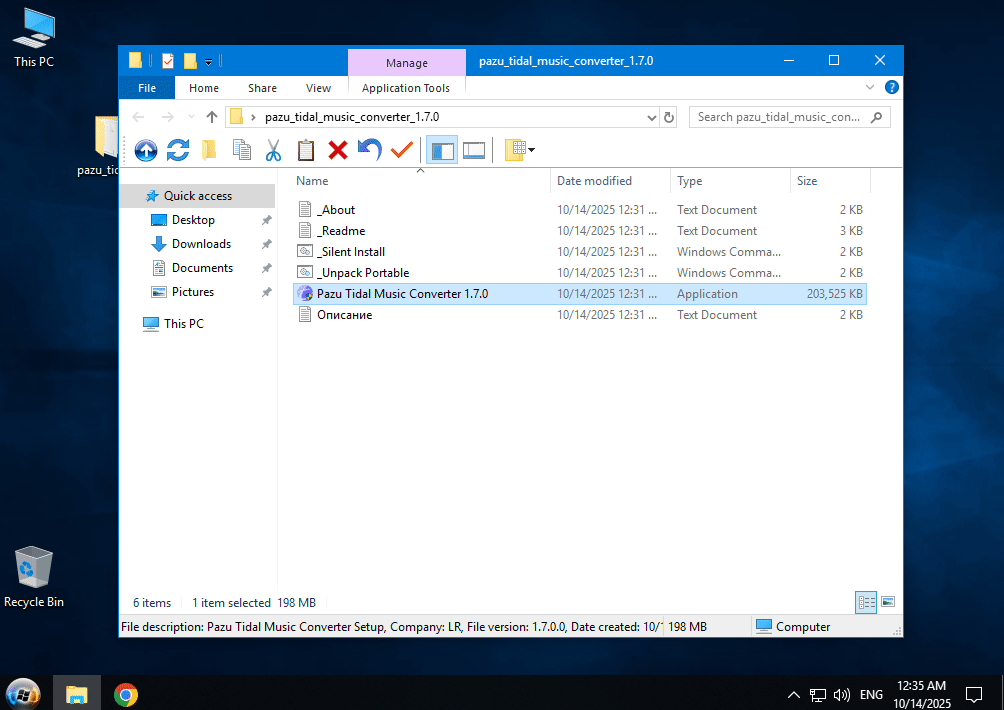Expand the address bar history dropdown

click(651, 117)
